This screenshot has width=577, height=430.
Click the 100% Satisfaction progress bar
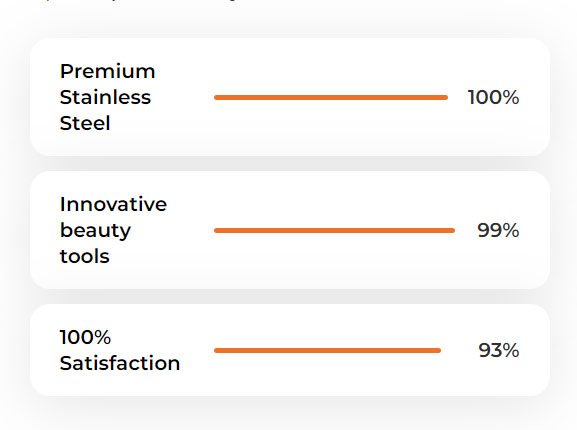point(328,351)
